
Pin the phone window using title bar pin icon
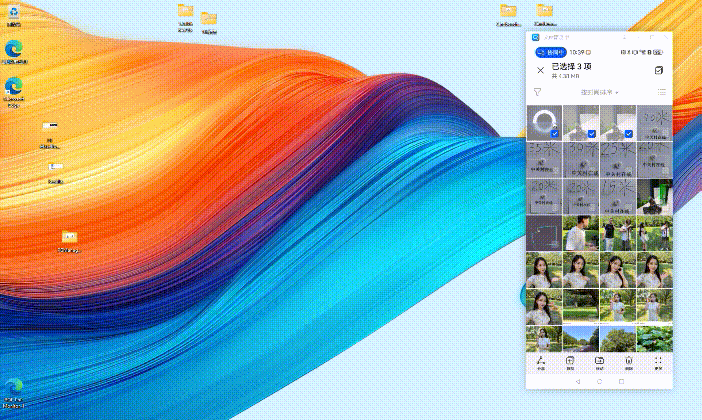point(625,38)
